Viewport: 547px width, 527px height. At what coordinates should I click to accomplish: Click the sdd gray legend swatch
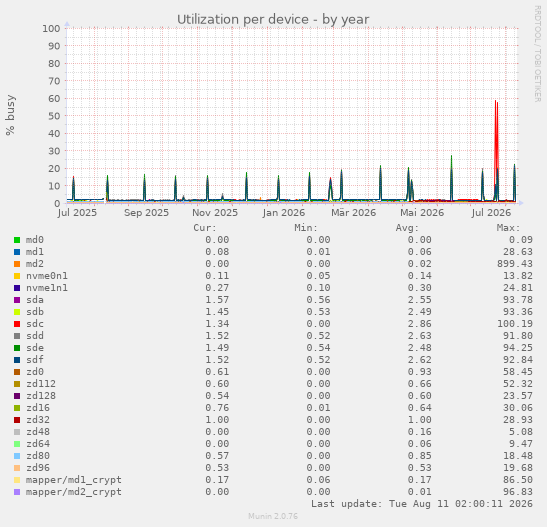(x=17, y=336)
